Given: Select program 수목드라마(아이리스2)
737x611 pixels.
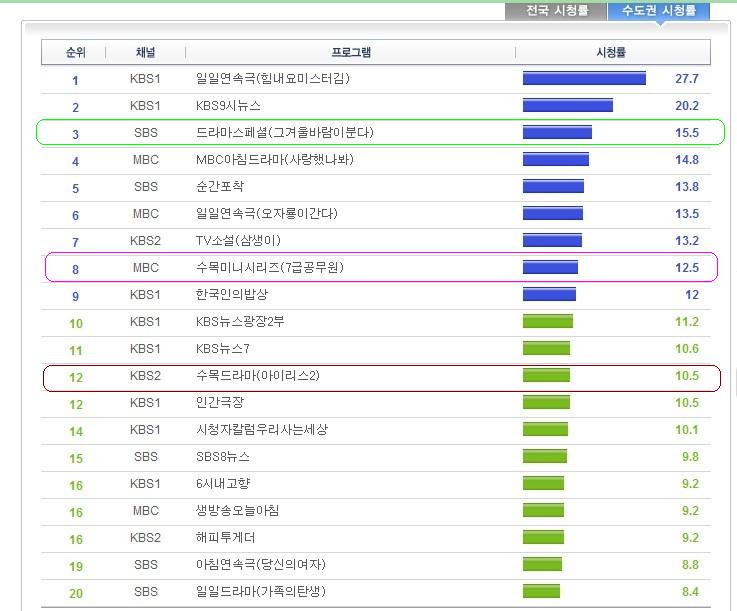Looking at the screenshot, I should point(258,376).
